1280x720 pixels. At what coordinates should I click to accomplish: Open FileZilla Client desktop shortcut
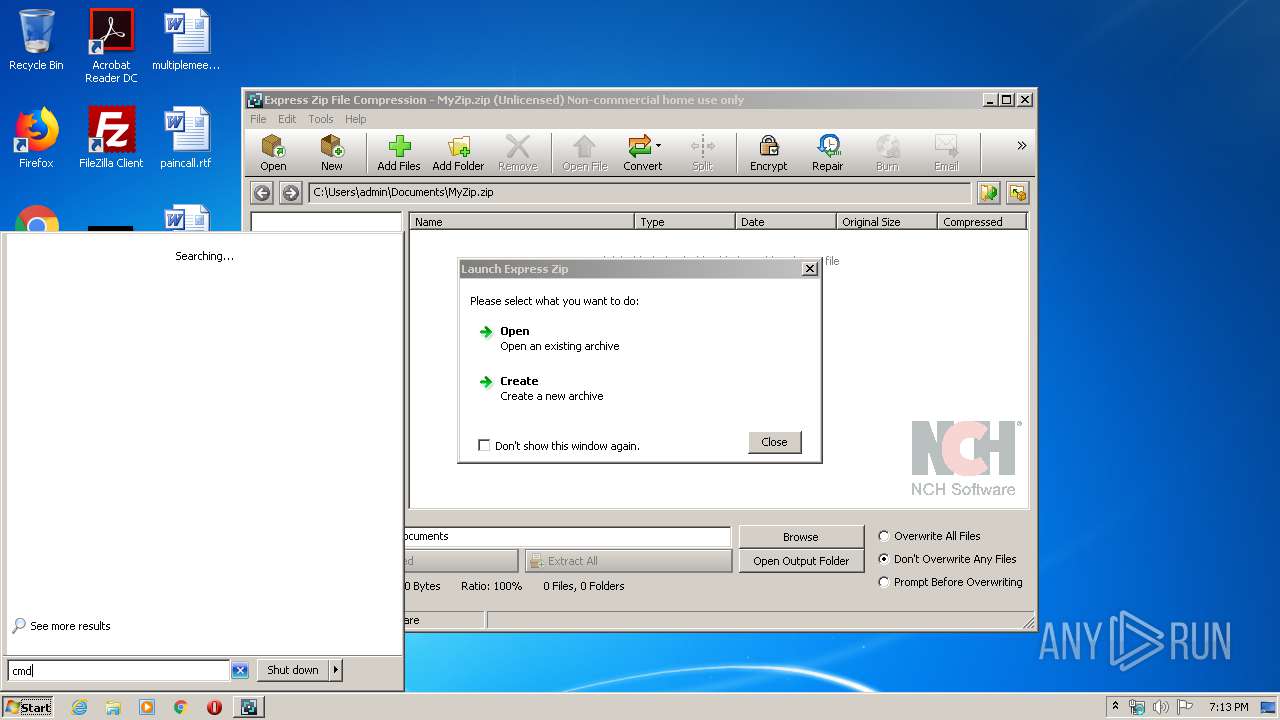click(x=111, y=137)
